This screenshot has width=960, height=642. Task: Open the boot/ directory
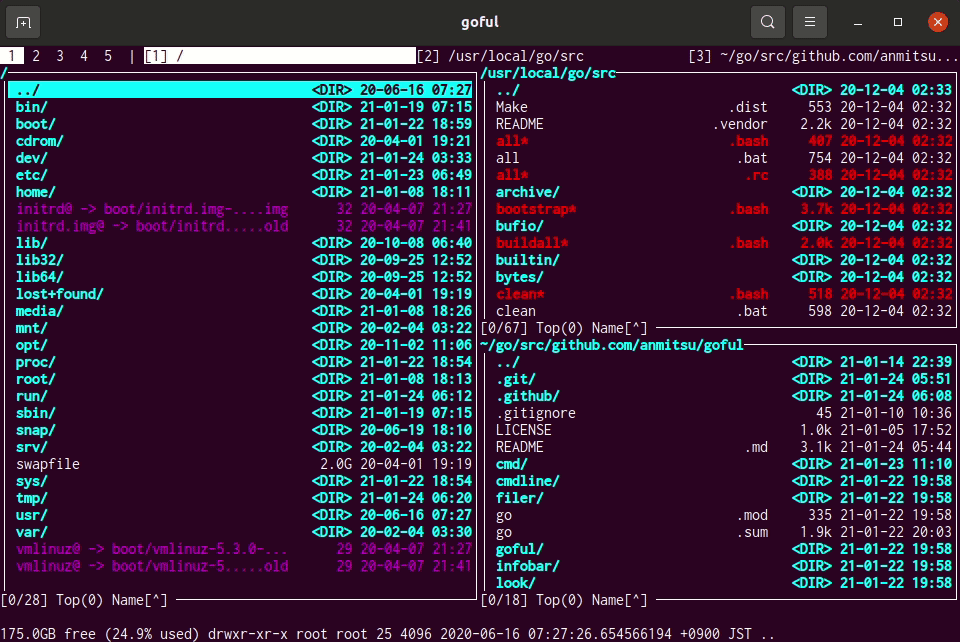(244, 124)
